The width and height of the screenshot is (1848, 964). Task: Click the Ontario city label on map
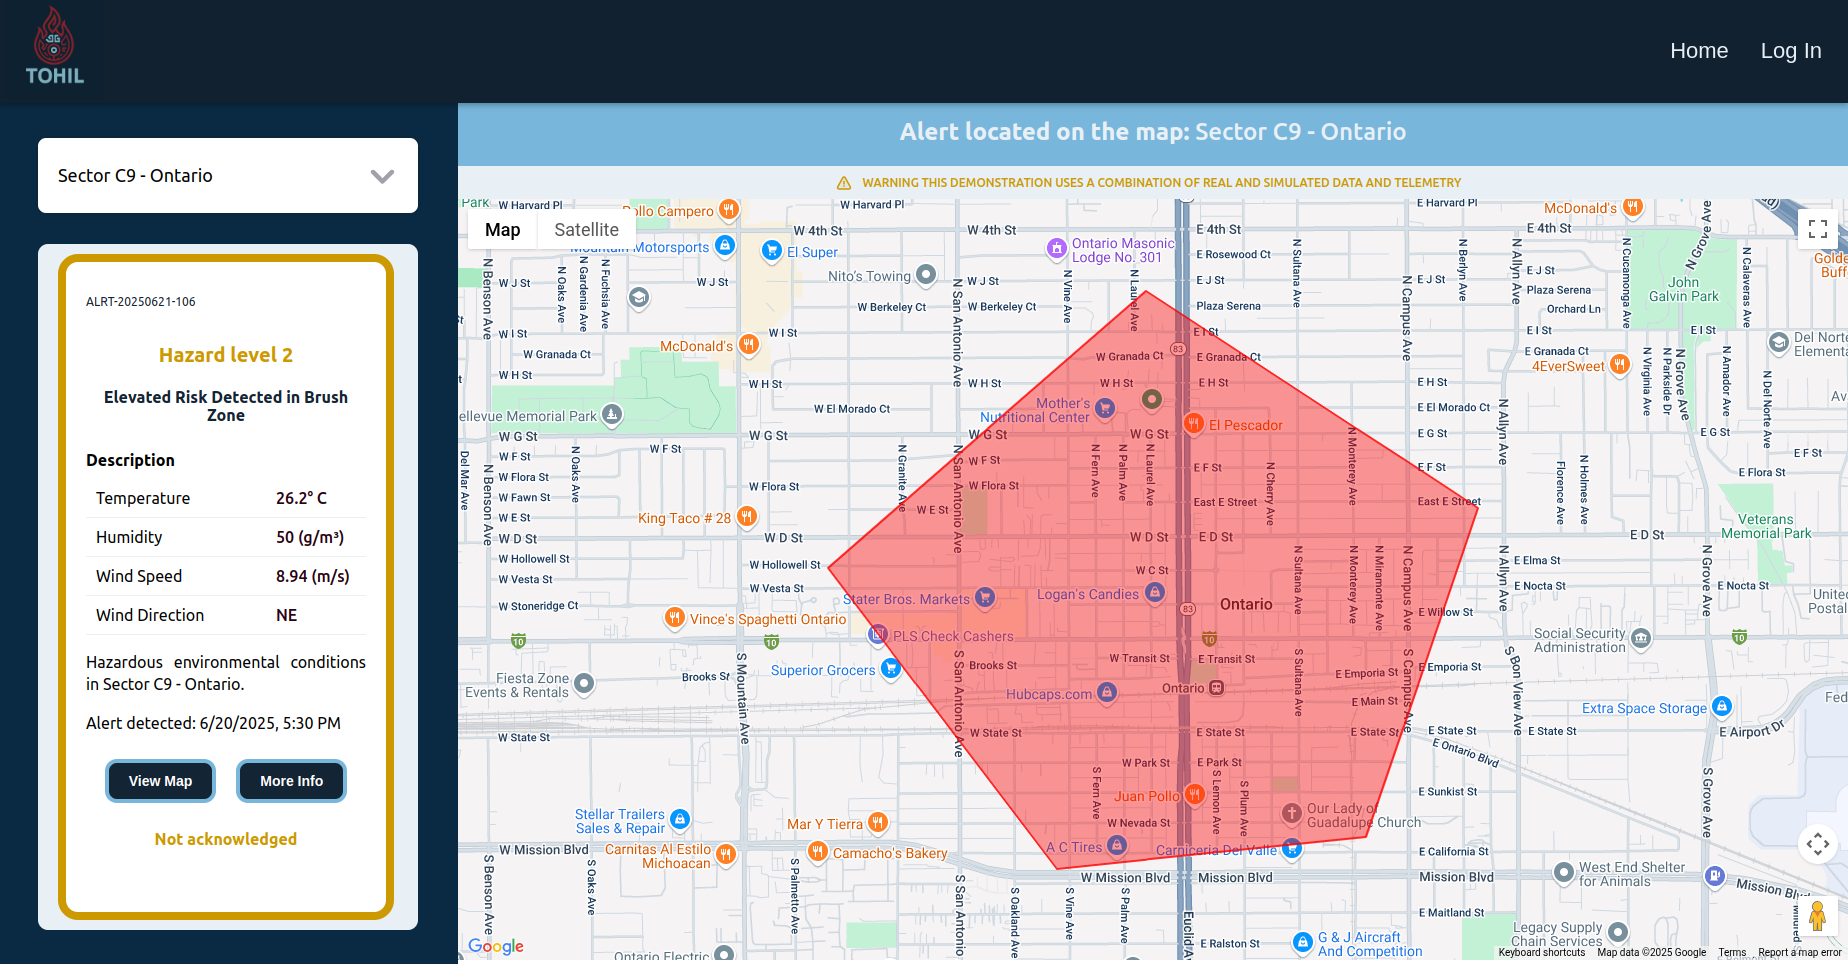(1246, 604)
